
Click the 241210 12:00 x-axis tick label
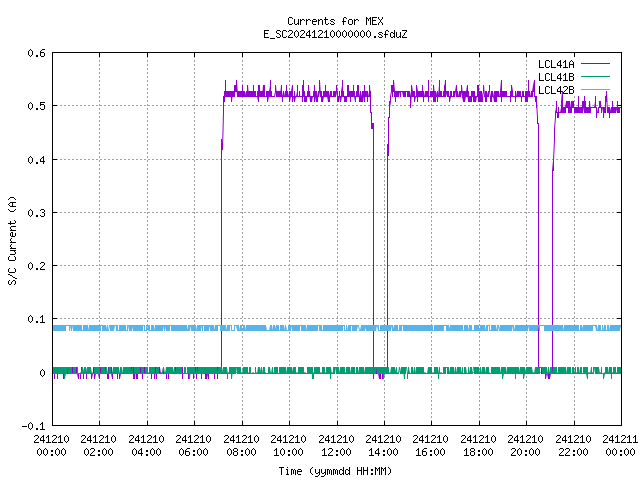pyautogui.click(x=336, y=446)
